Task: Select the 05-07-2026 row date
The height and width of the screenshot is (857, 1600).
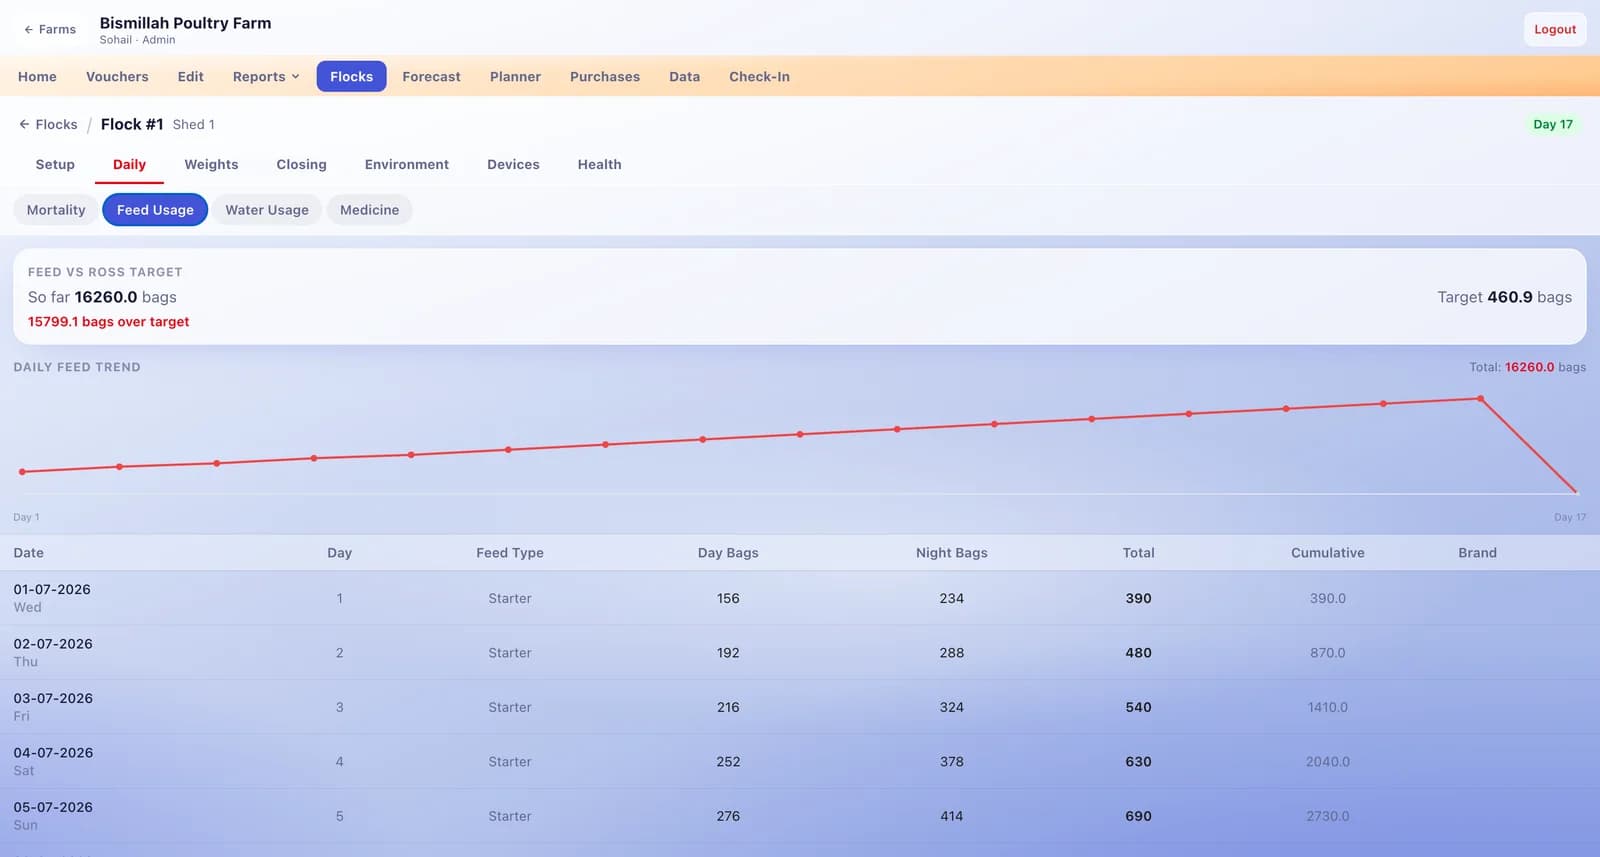Action: point(52,808)
